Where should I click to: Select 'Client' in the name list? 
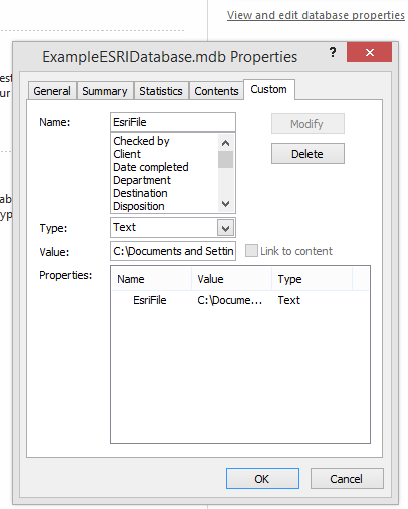click(127, 154)
